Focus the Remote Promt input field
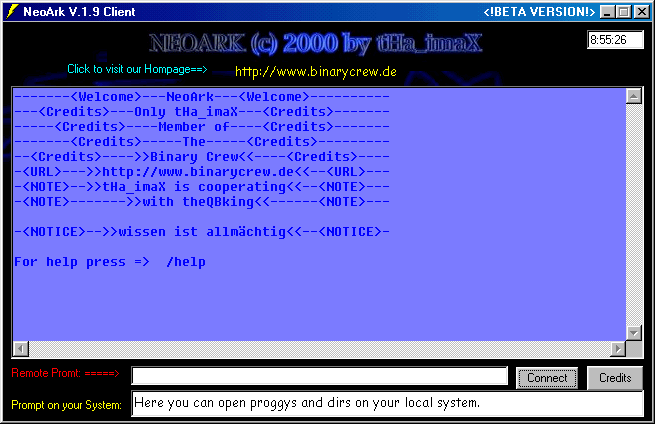The width and height of the screenshot is (655, 424). [320, 376]
